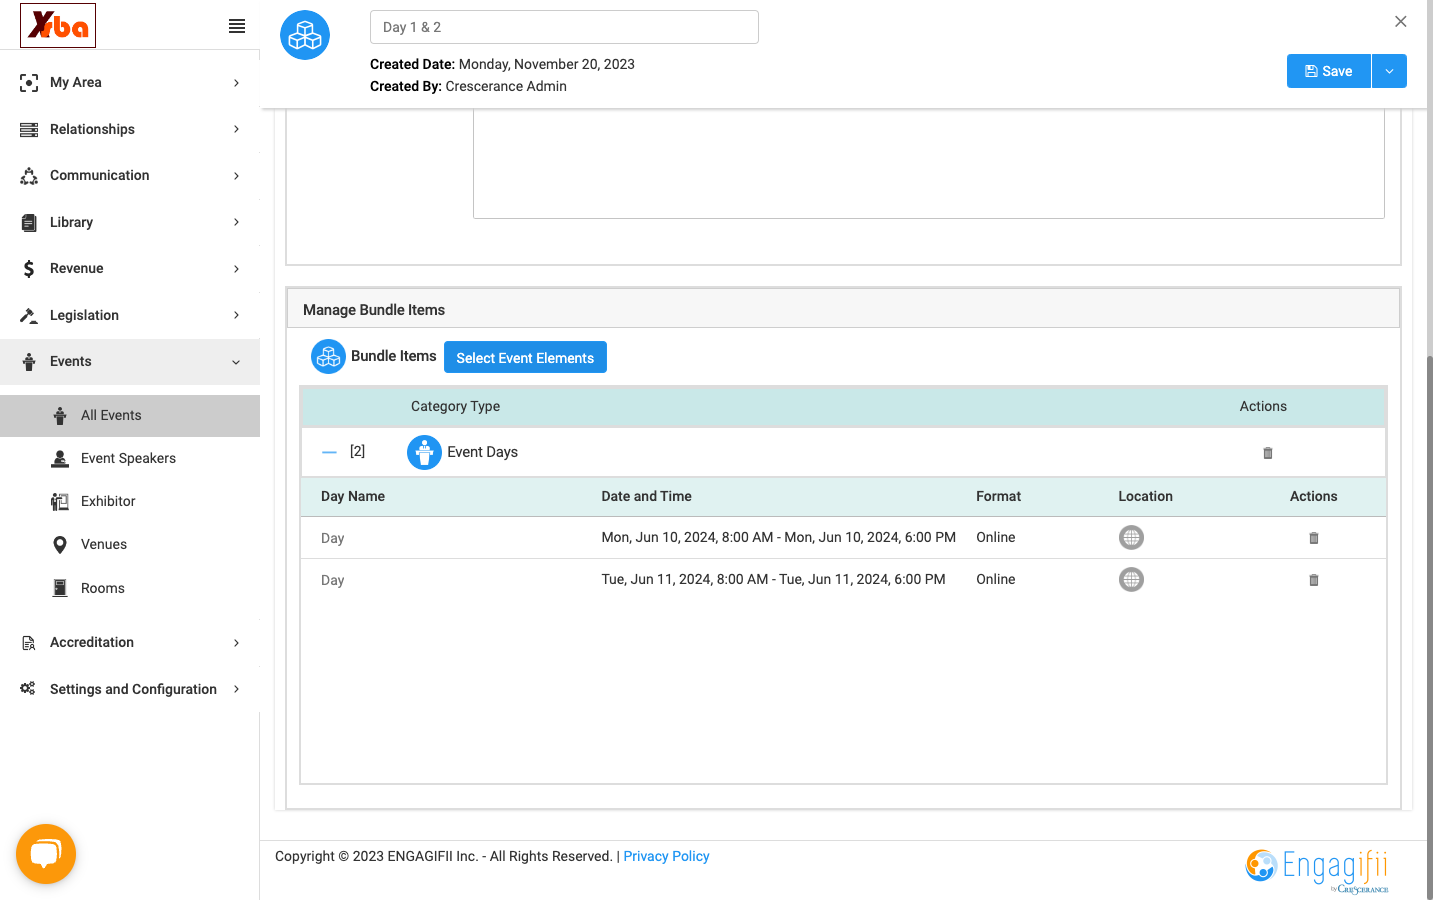Click the bundle cubes icon in header
The height and width of the screenshot is (900, 1433).
[305, 35]
